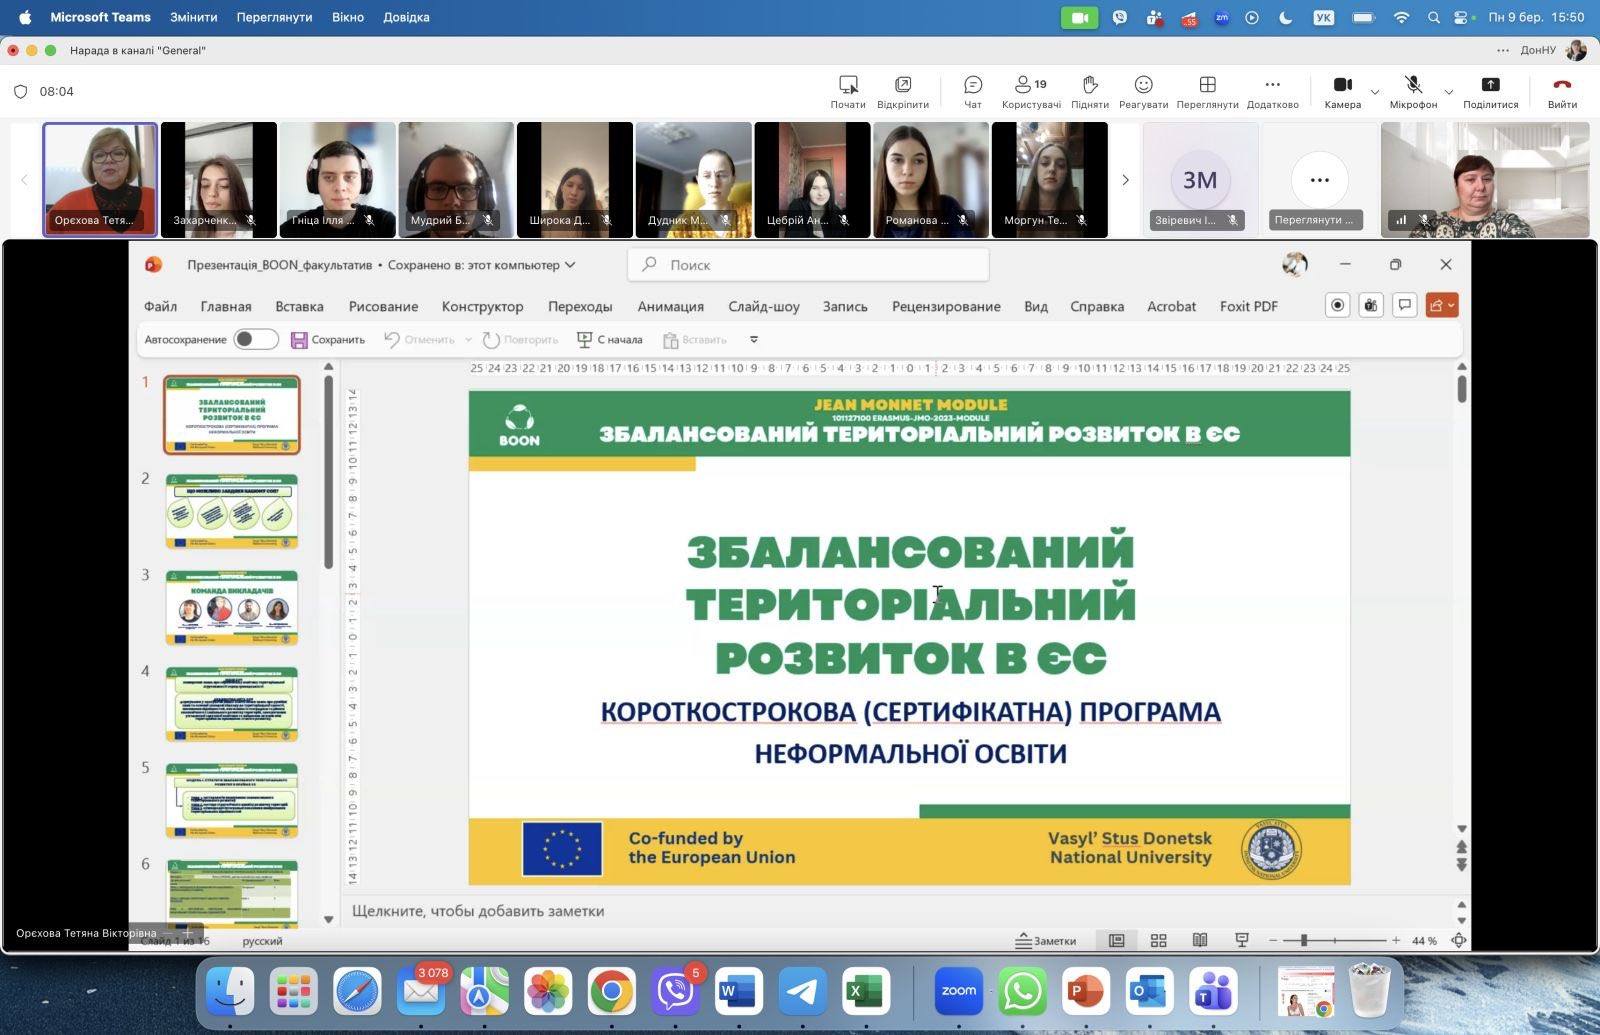Open the More actions ellipsis icon

point(1272,86)
